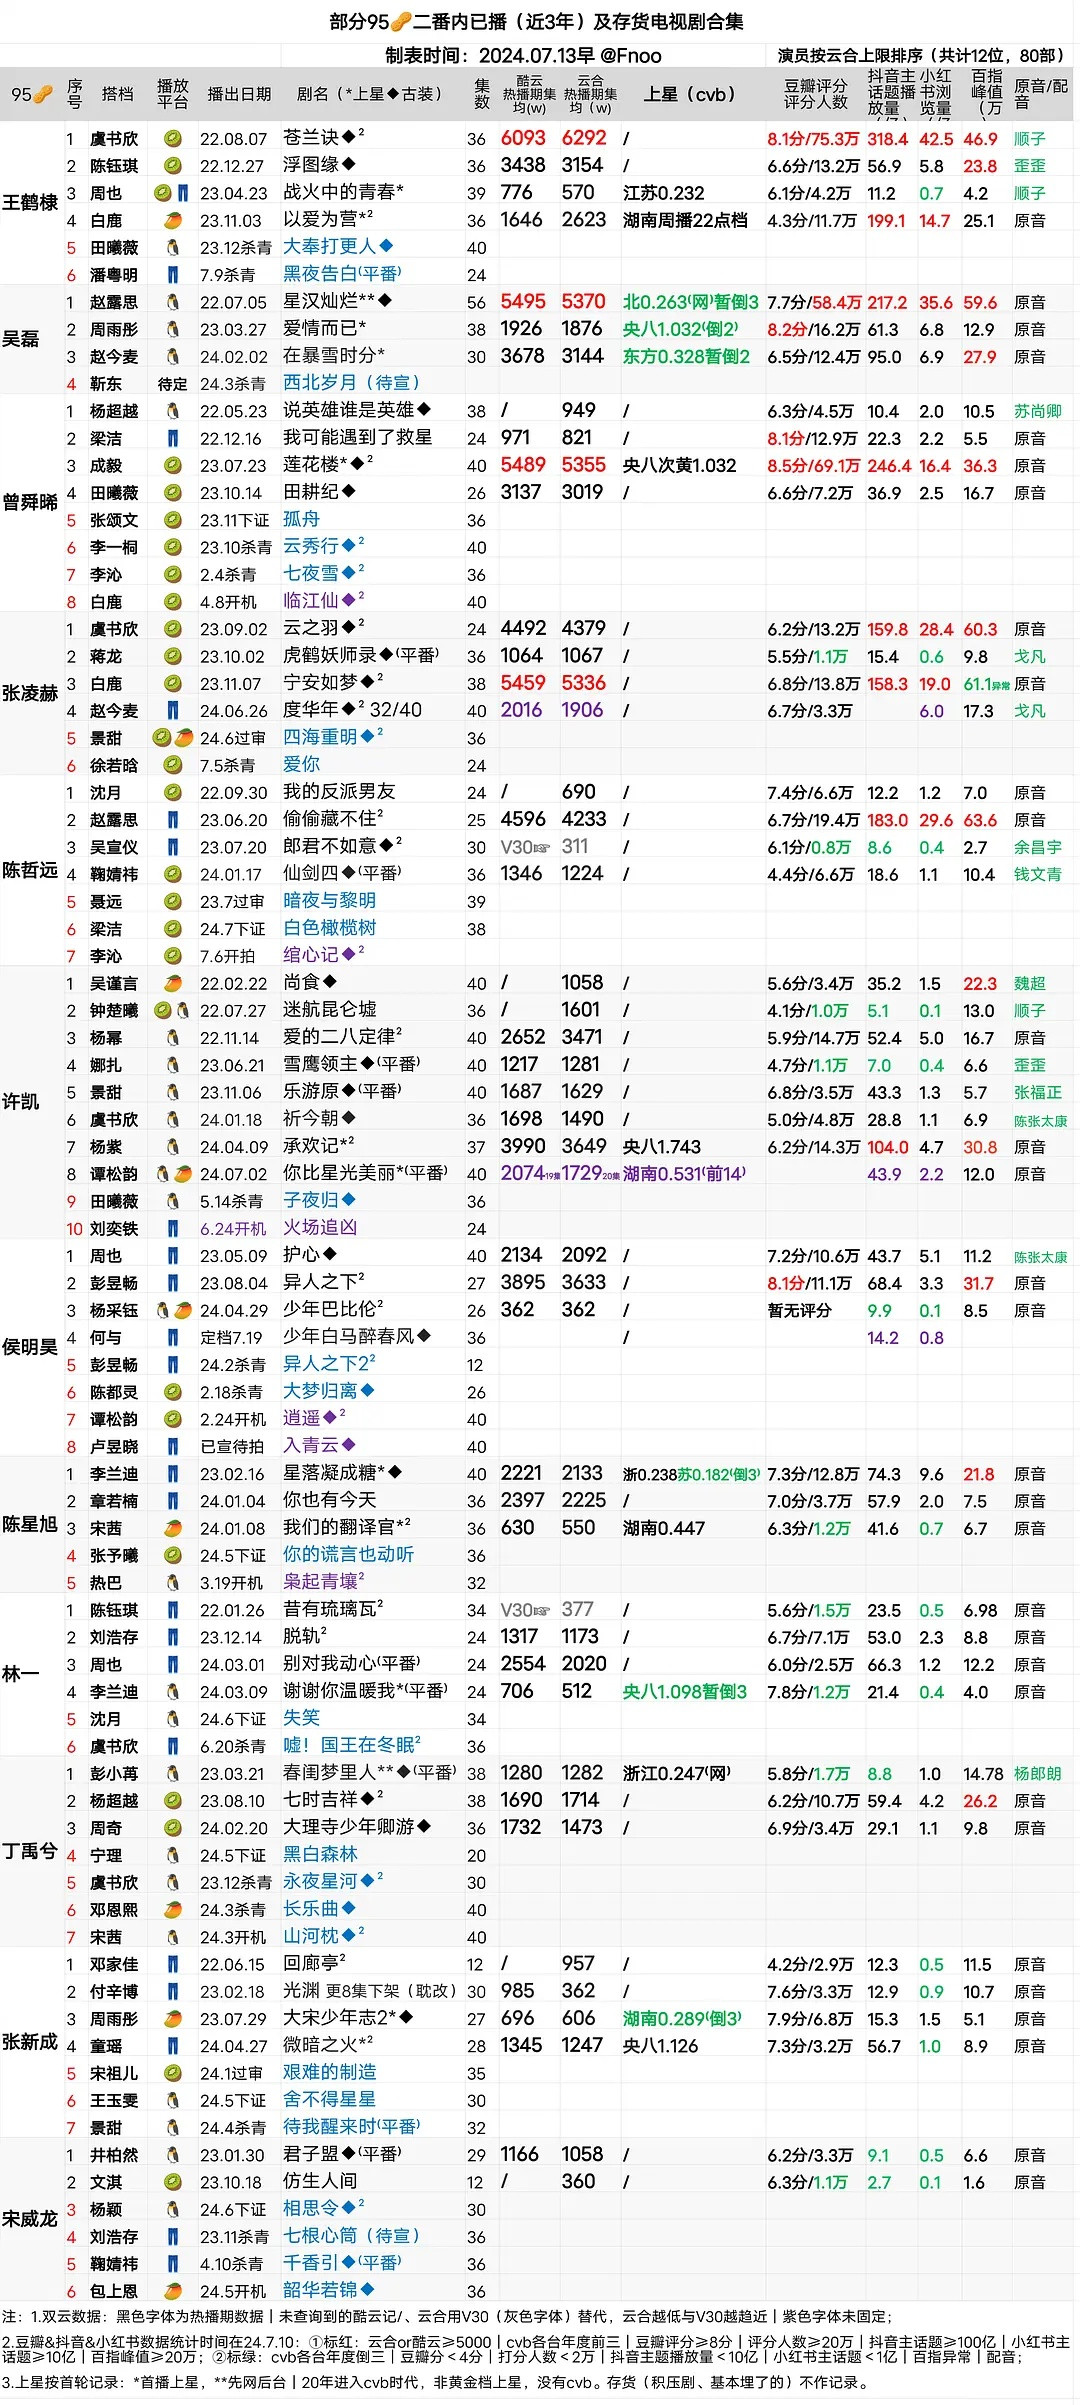Click the actor name 陈星旭
This screenshot has height=2405, width=1080.
click(x=30, y=1524)
